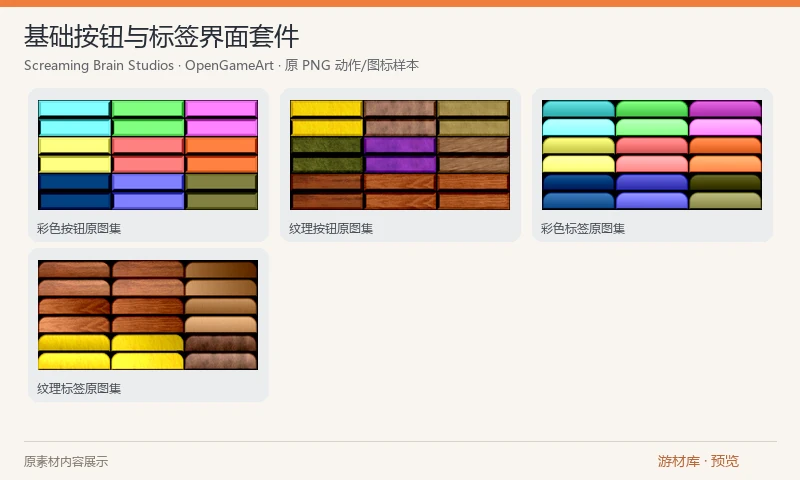
Task: Click the Screaming Brain Studios subtitle line
Action: pos(221,65)
